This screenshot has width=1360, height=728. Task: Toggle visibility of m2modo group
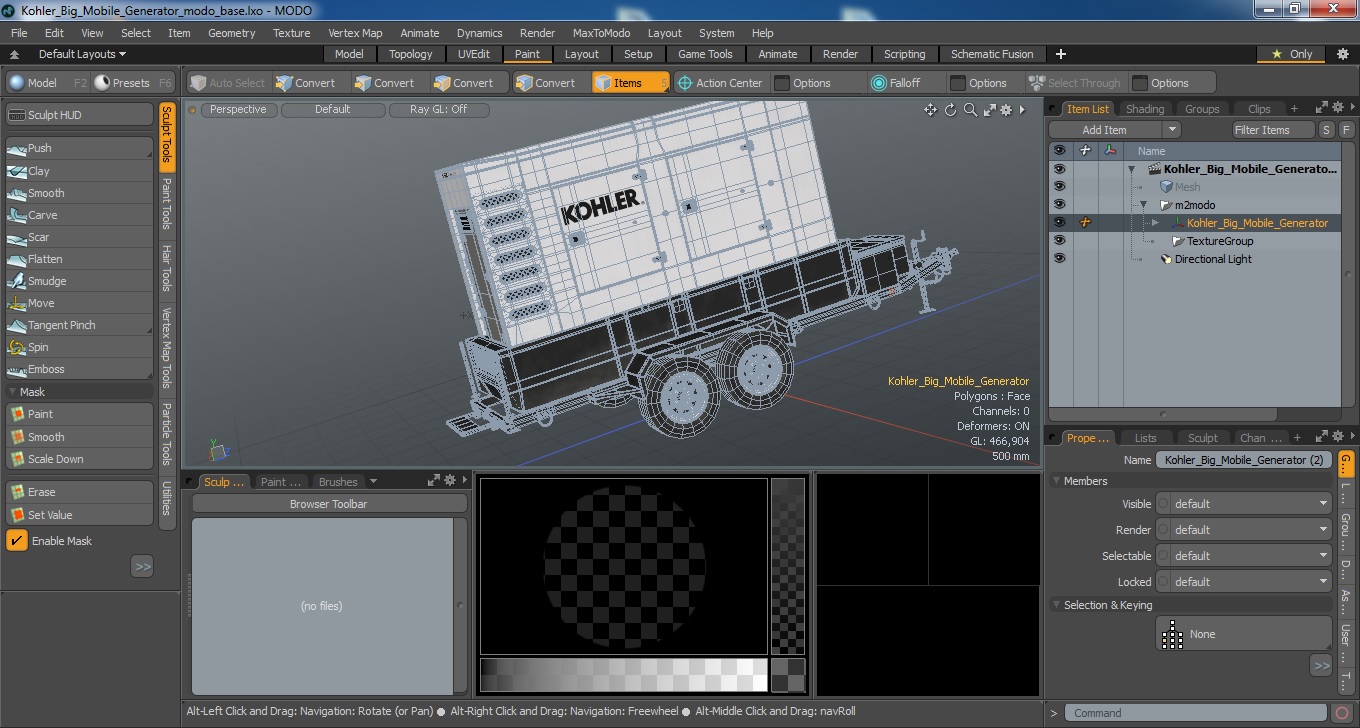point(1059,205)
